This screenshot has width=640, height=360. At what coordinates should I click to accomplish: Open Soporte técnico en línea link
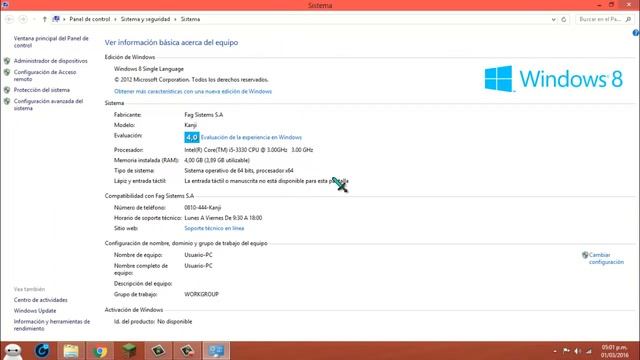[x=214, y=229]
